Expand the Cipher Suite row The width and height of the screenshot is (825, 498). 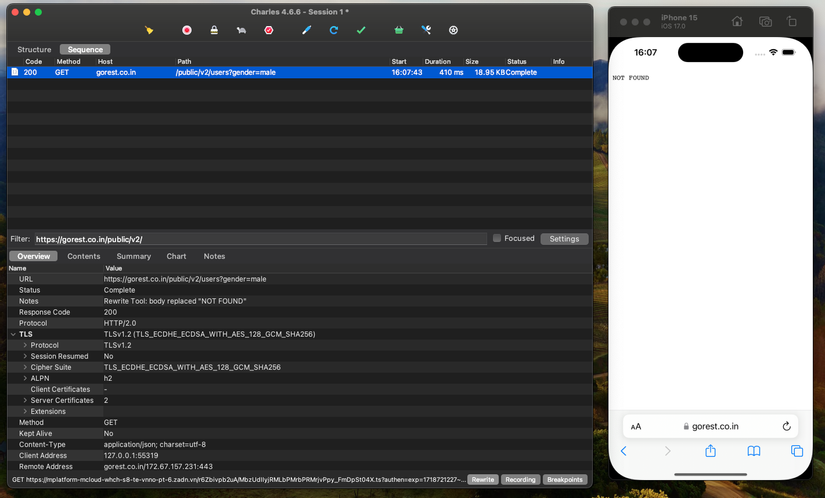click(x=25, y=367)
